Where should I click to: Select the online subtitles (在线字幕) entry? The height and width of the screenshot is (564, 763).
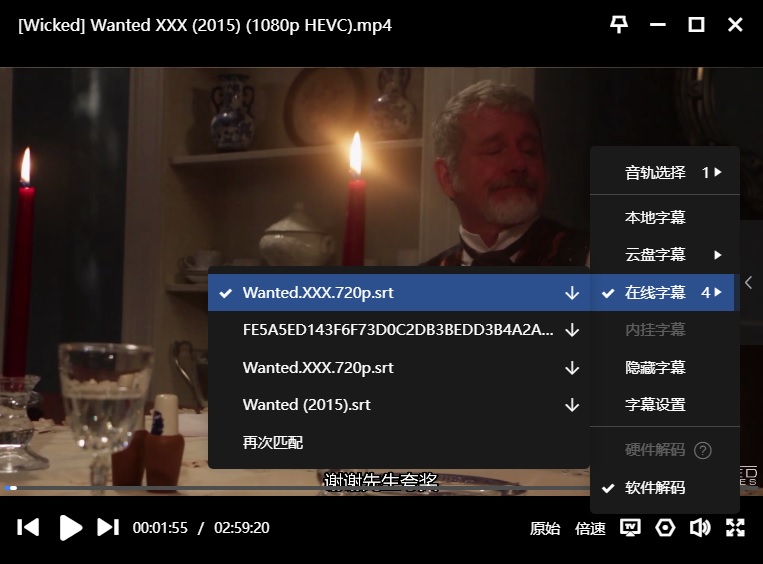pyautogui.click(x=655, y=293)
